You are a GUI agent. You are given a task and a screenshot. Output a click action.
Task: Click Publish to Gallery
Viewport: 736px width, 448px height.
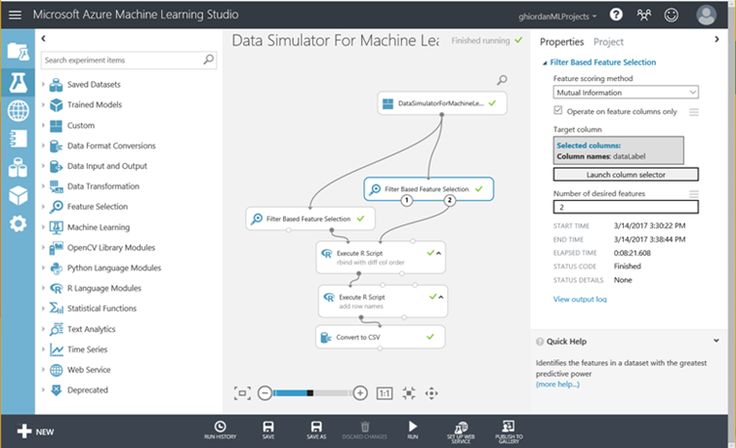[x=509, y=432]
